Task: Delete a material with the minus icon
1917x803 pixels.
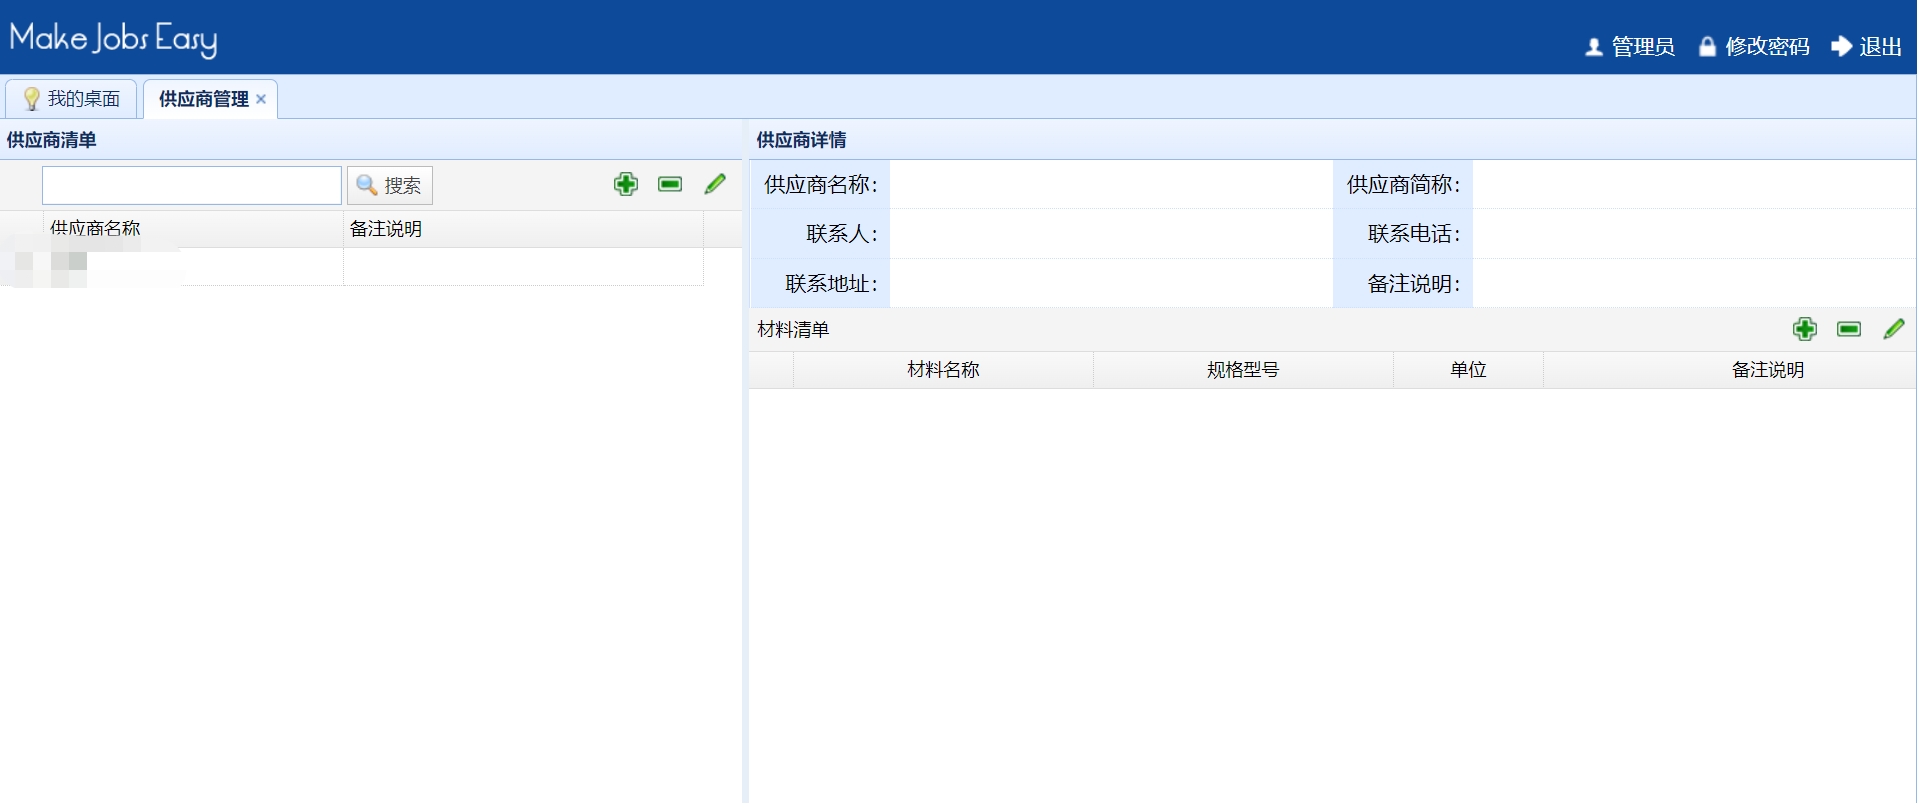Action: point(1849,329)
